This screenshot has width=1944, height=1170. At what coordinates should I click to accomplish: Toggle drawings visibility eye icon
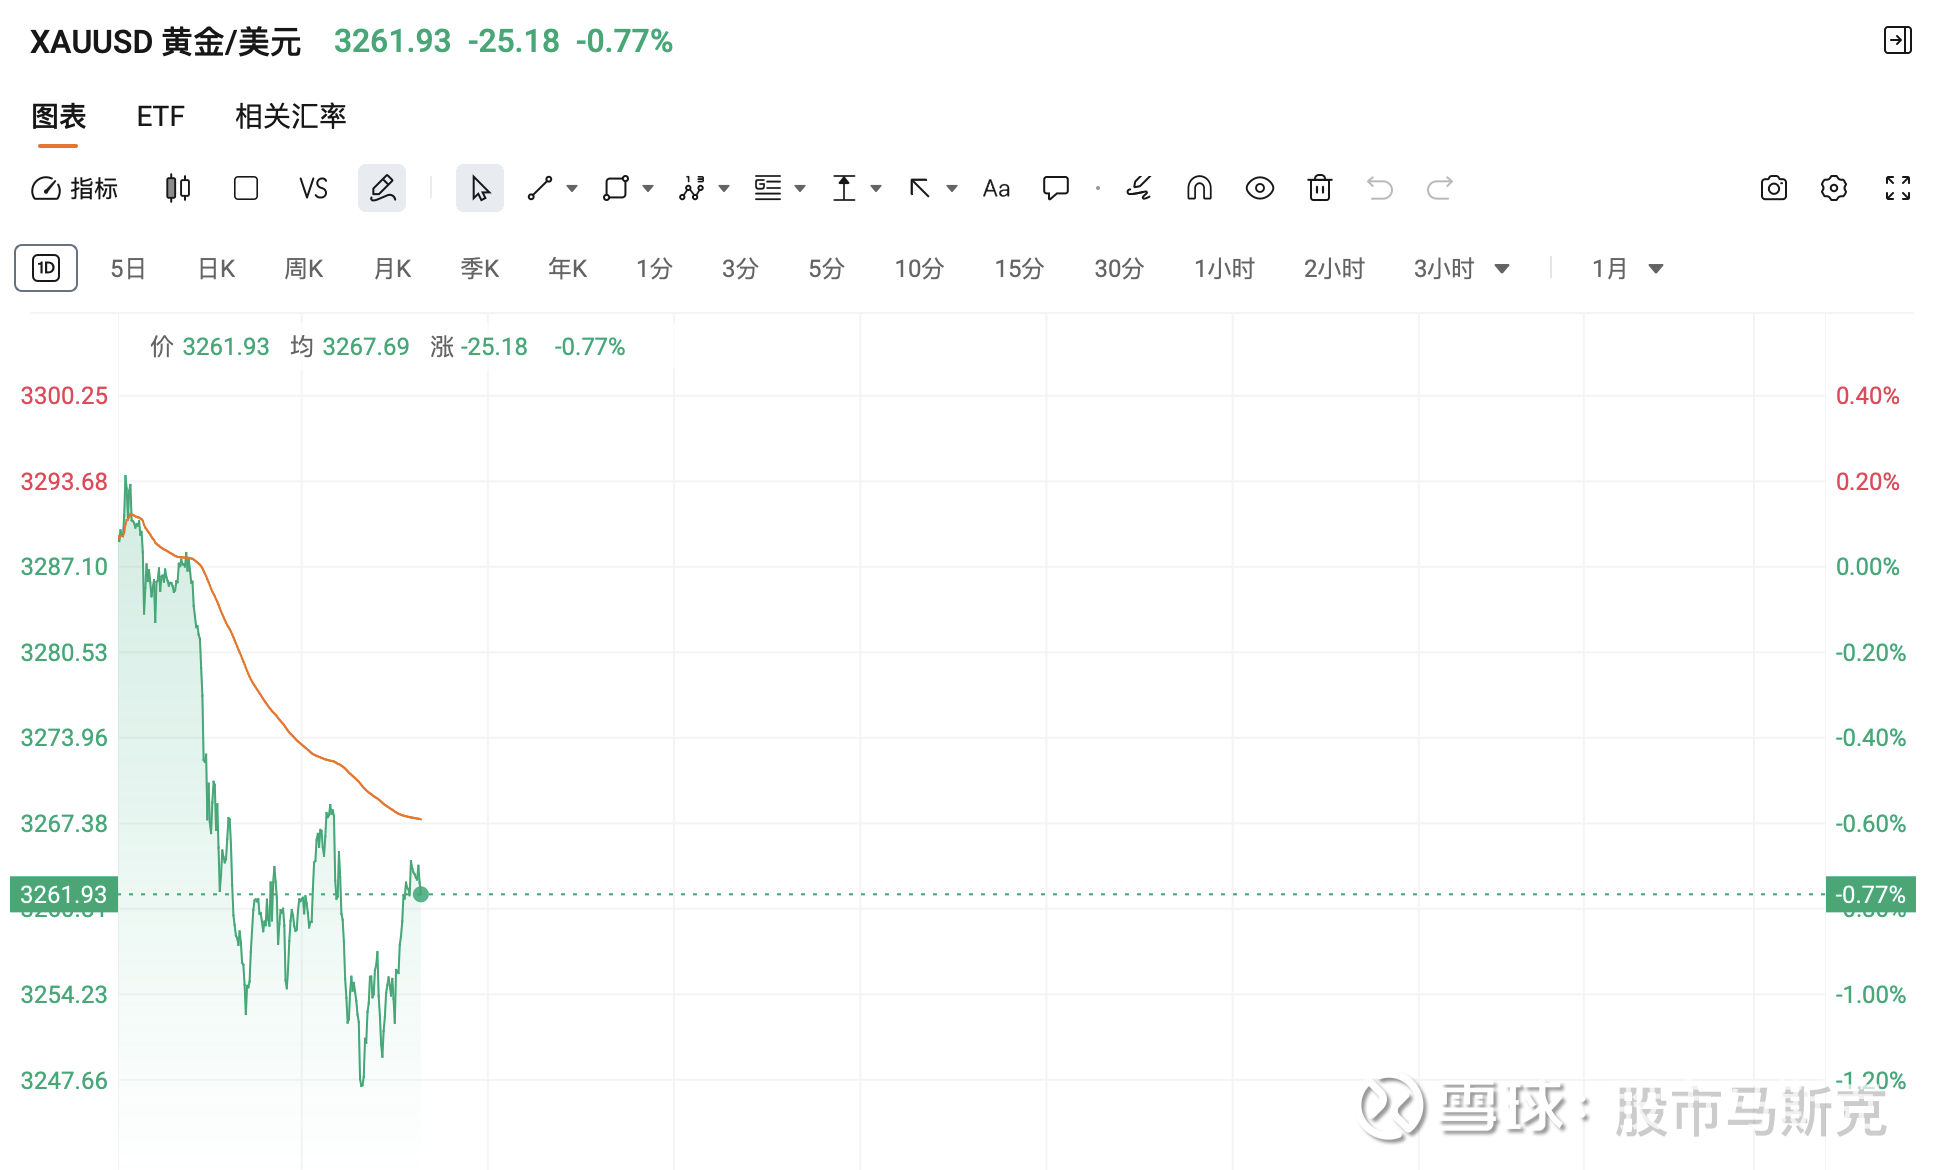[x=1259, y=188]
